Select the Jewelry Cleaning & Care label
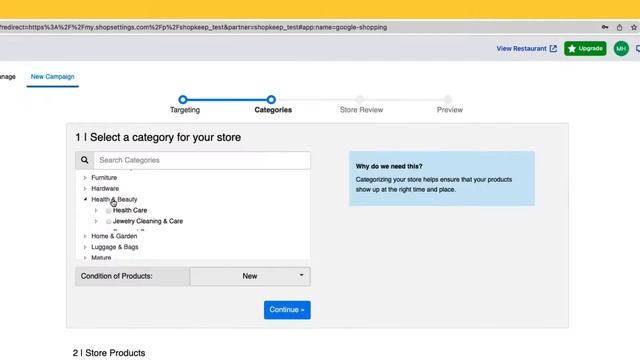The width and height of the screenshot is (640, 360). pyautogui.click(x=148, y=221)
